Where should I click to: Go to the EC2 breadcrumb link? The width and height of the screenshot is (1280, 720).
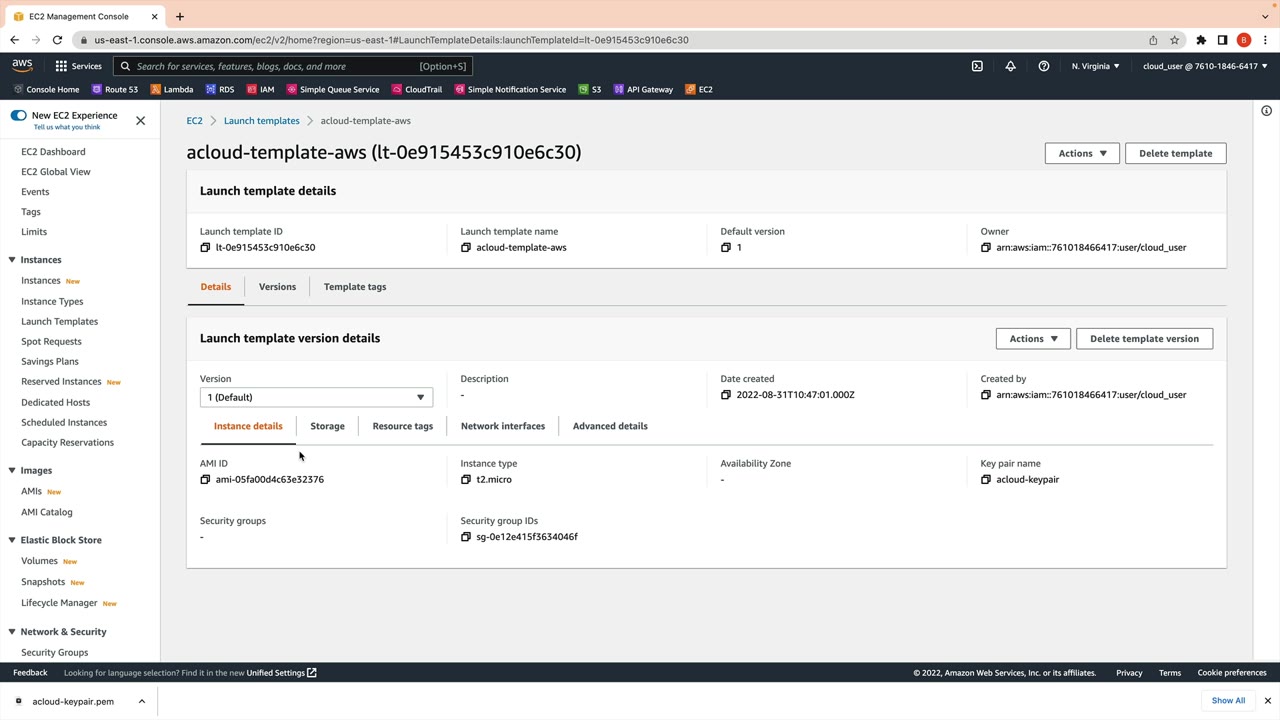194,121
